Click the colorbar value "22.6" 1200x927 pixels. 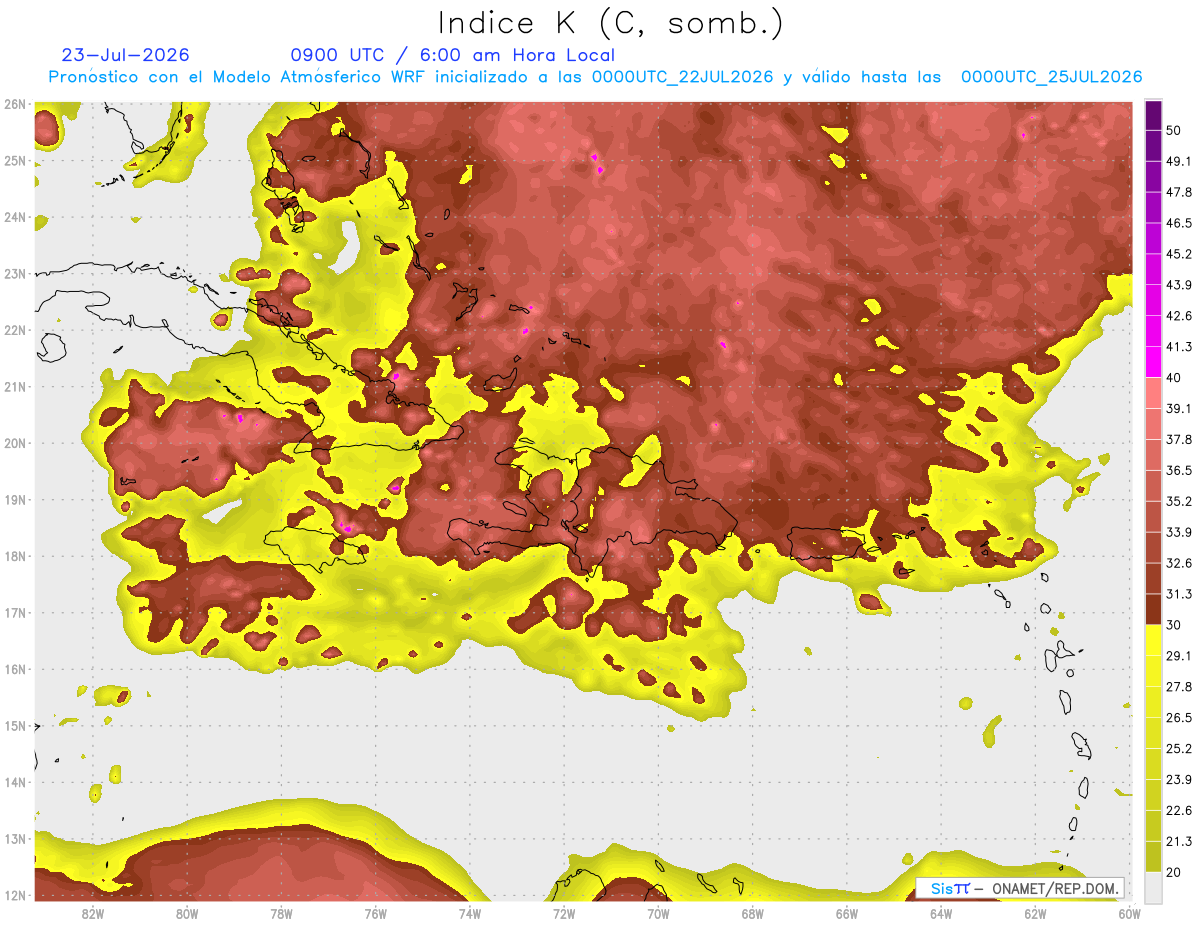(x=1179, y=810)
